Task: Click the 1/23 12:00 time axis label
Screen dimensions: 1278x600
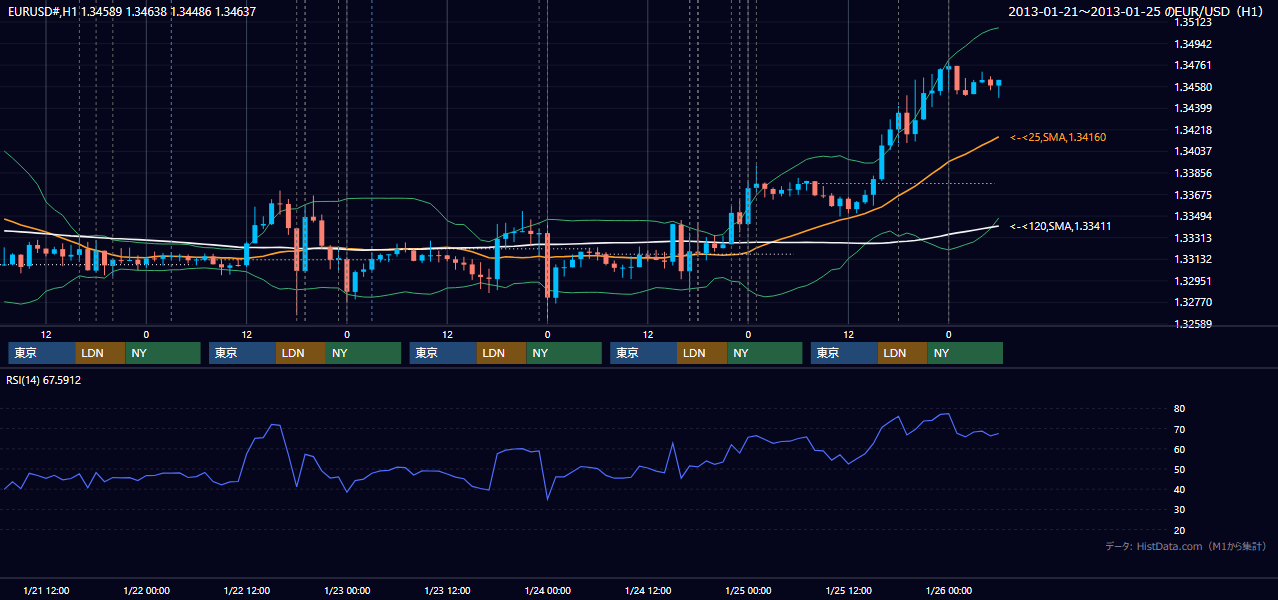Action: (448, 591)
